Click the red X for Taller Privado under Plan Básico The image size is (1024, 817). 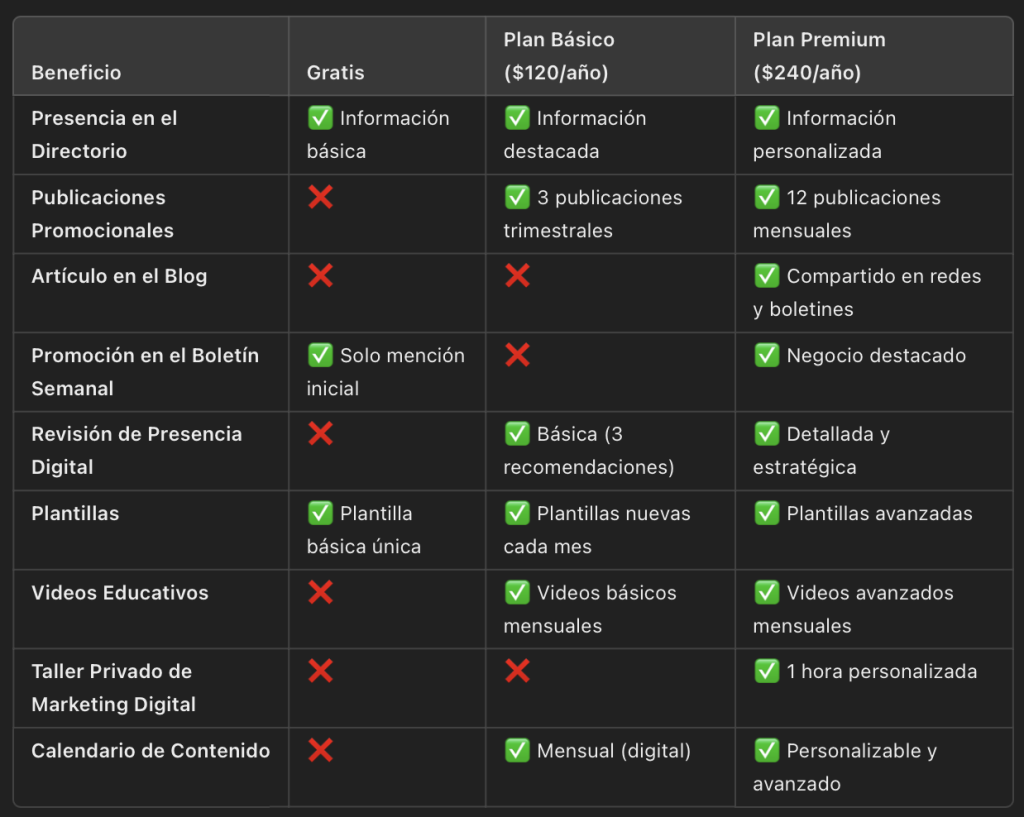[x=517, y=671]
